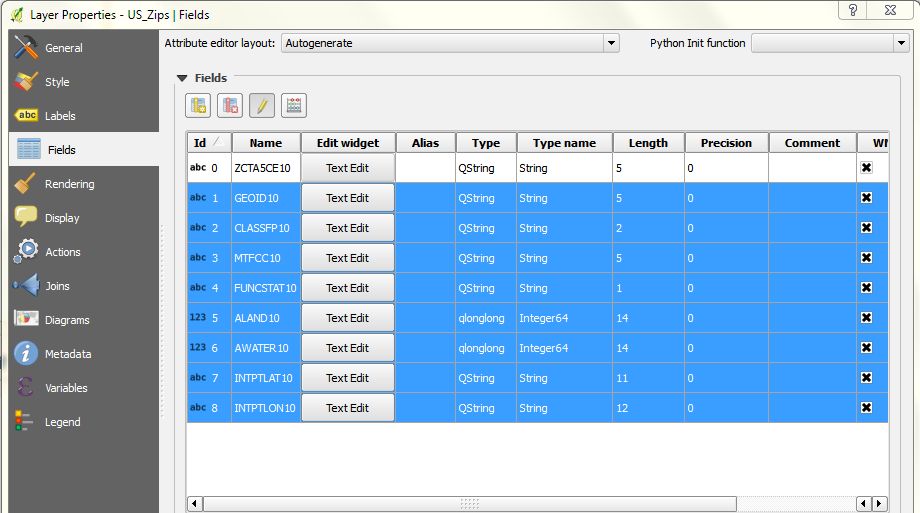Screen dimensions: 920x513
Task: Click the Edit widget column header
Action: (x=348, y=143)
